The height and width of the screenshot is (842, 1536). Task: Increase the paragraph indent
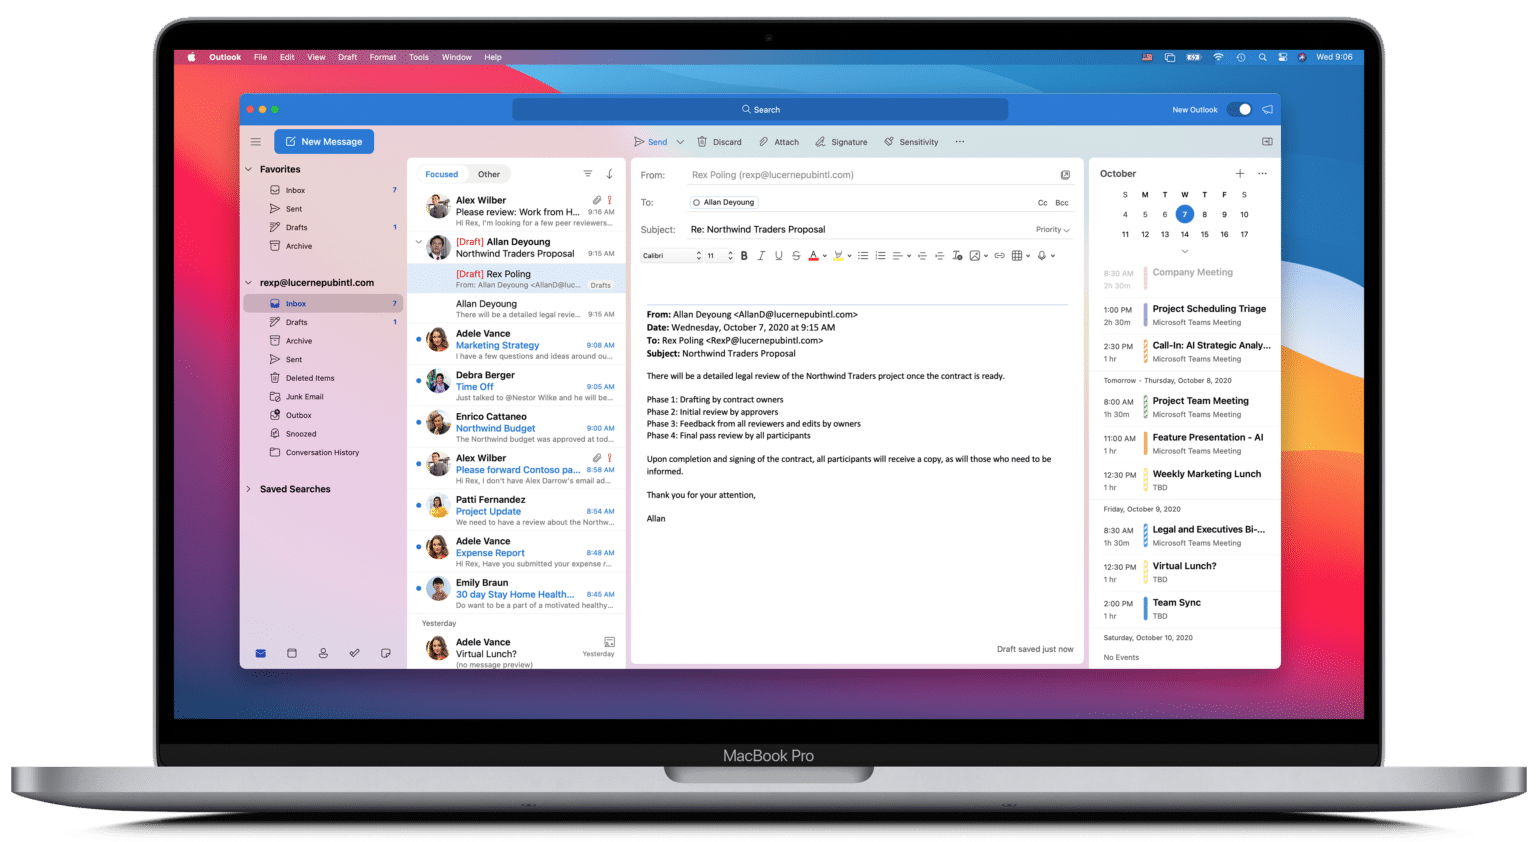(x=940, y=256)
